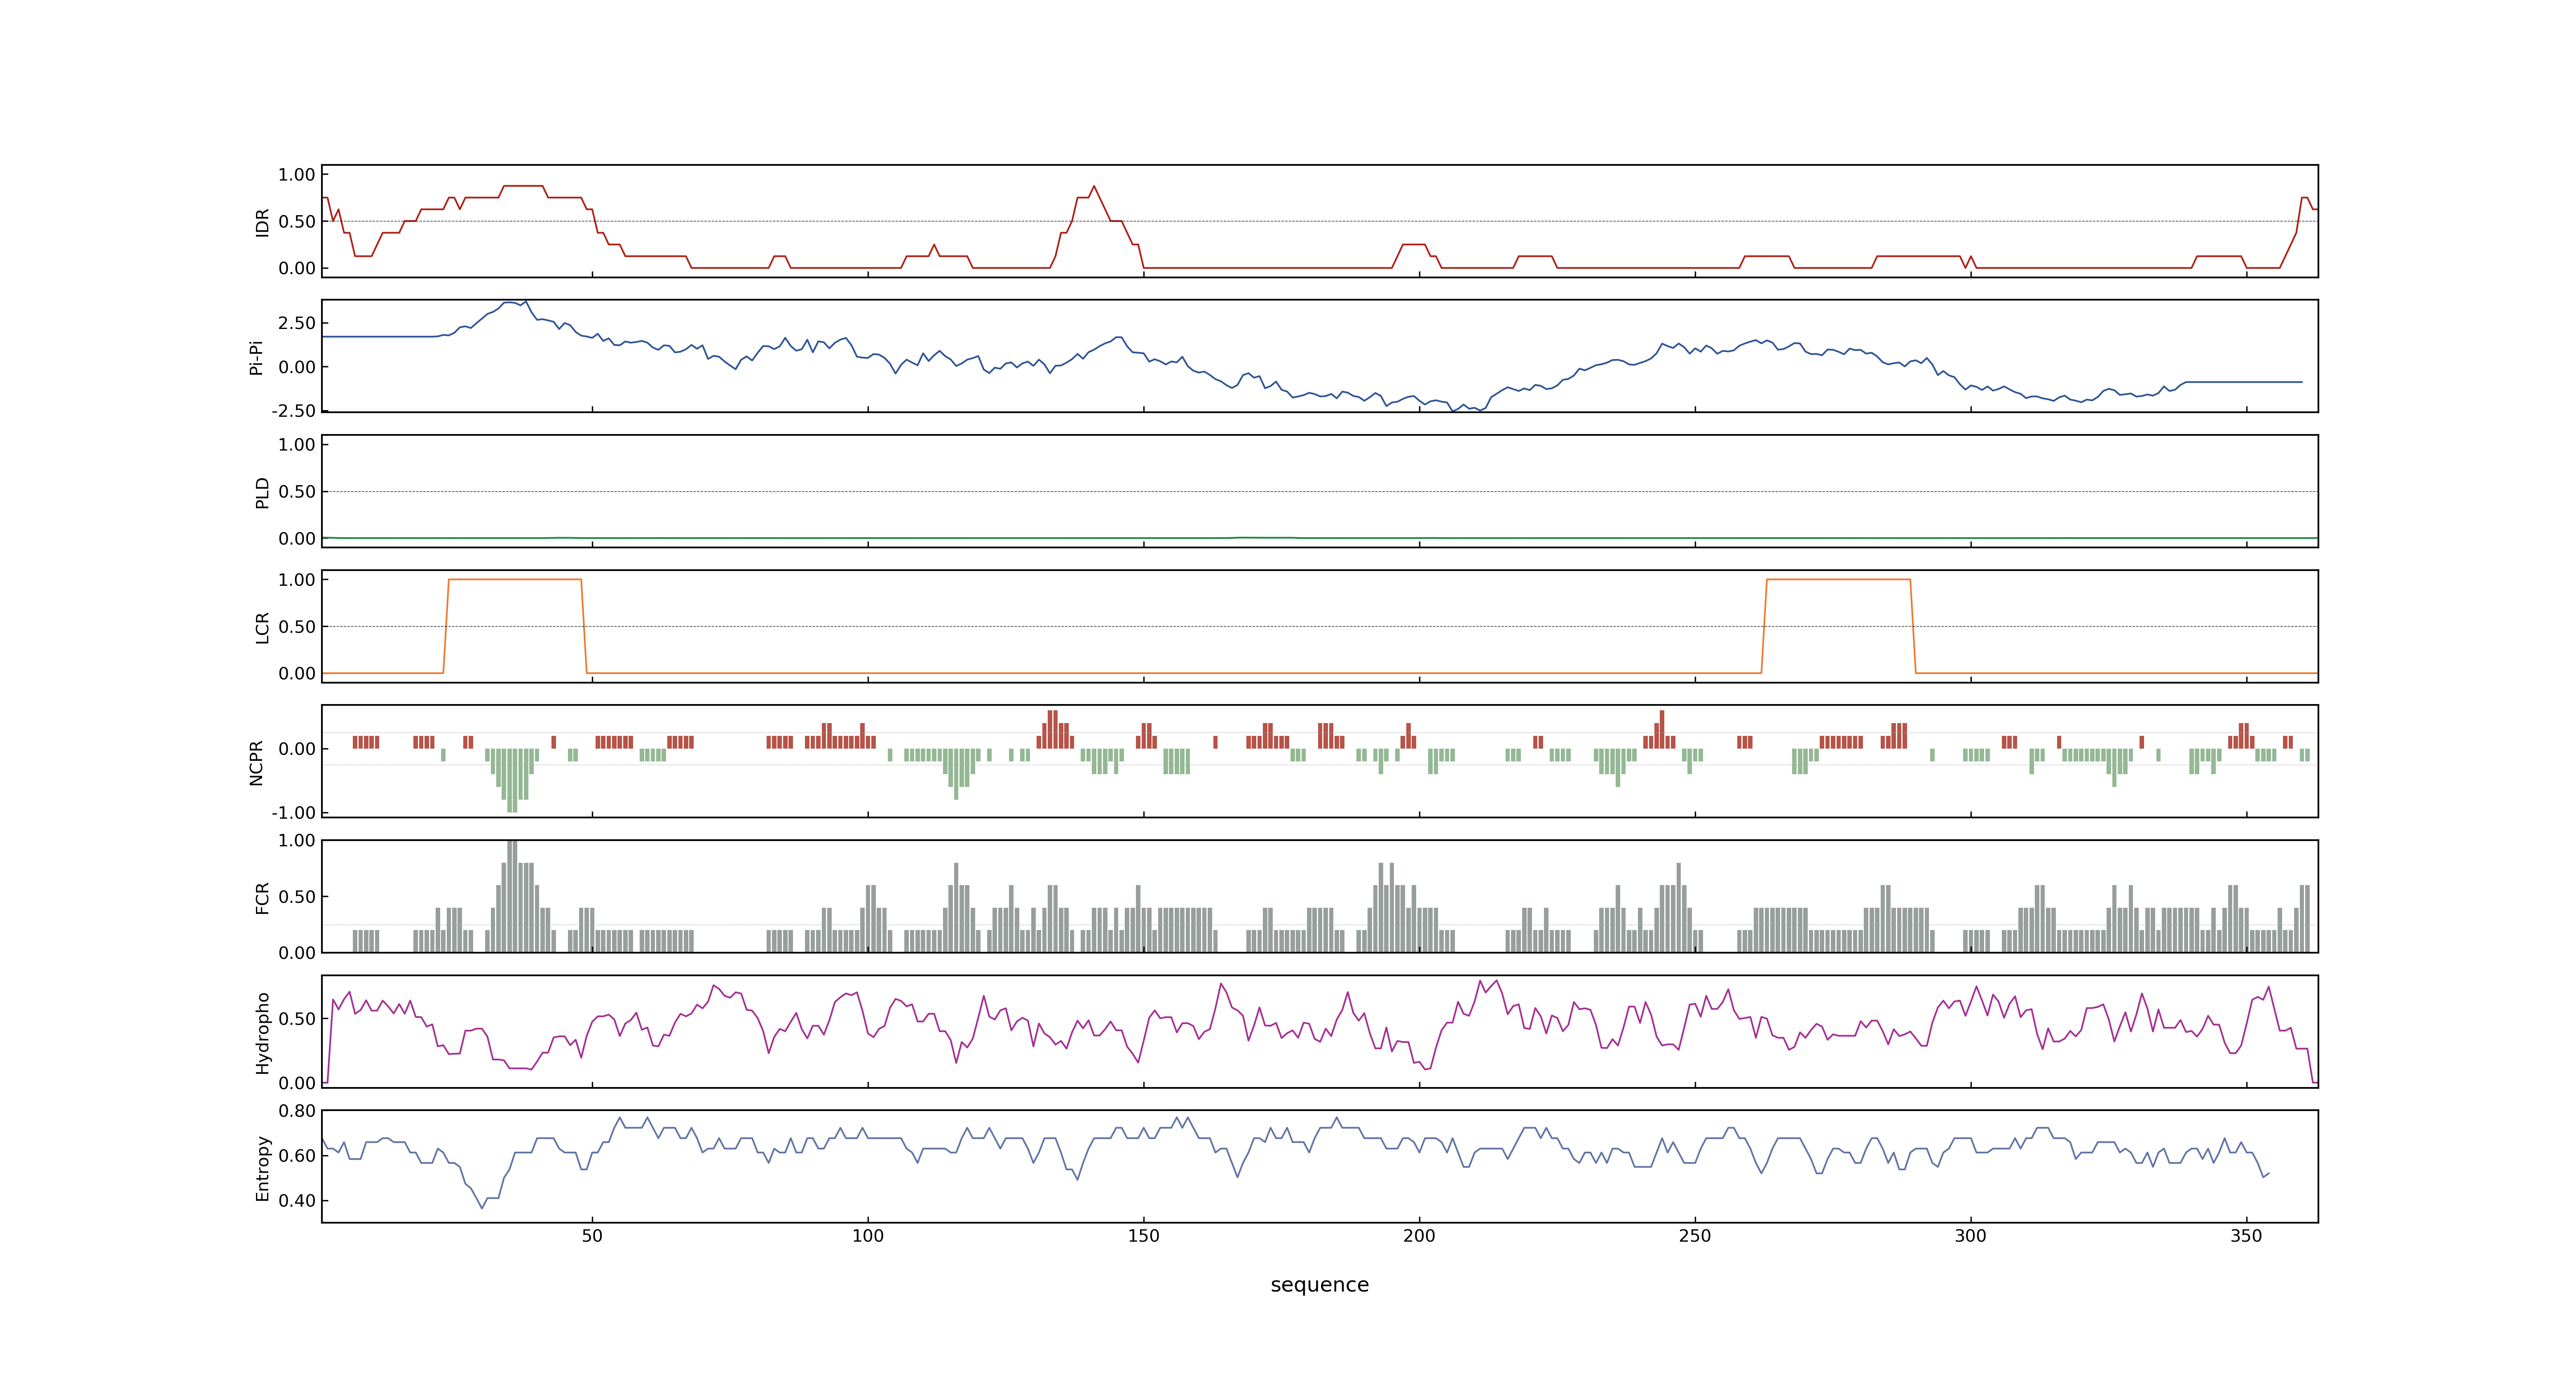Click the 0.80 tick of Entropy panel

(297, 1111)
